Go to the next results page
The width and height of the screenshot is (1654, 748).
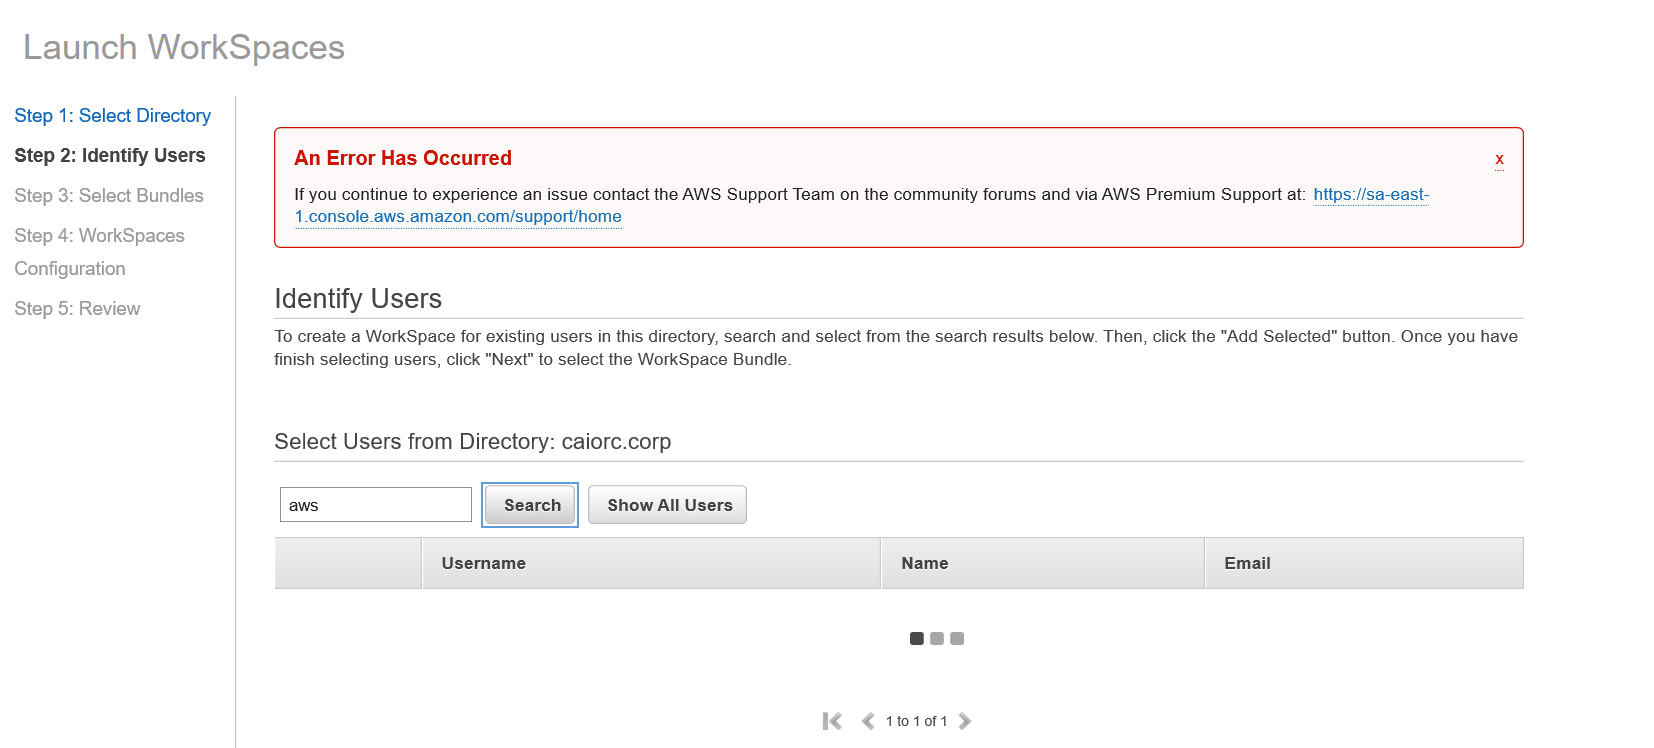click(x=964, y=721)
